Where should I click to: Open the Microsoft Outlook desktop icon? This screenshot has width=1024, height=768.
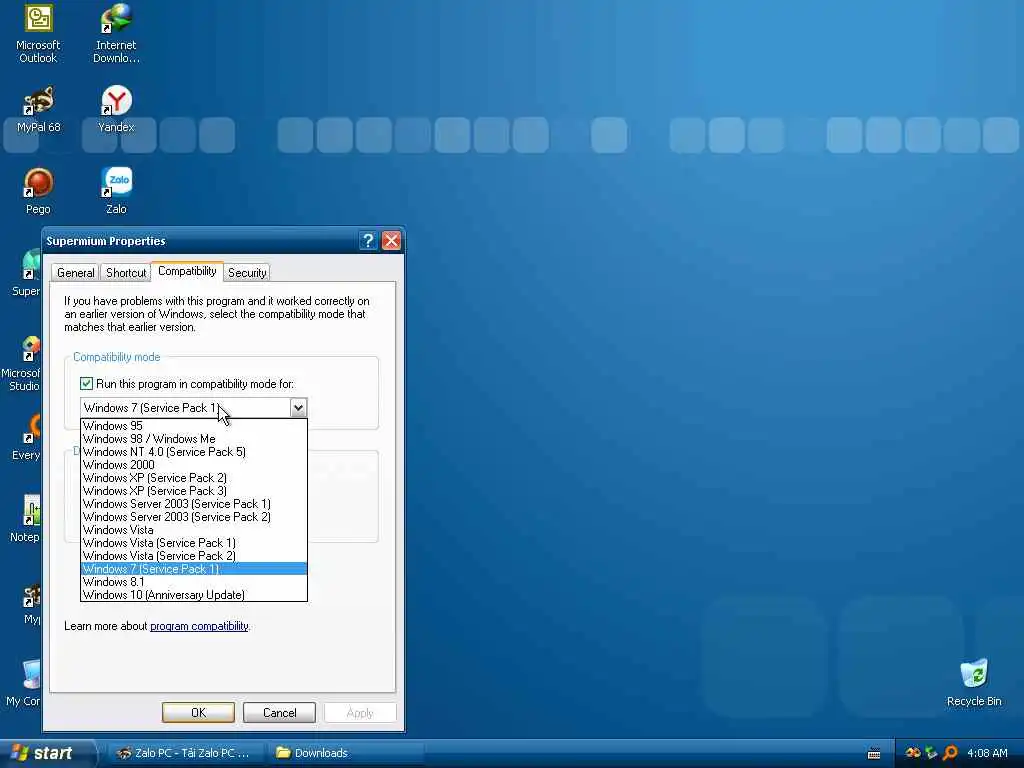[x=38, y=34]
